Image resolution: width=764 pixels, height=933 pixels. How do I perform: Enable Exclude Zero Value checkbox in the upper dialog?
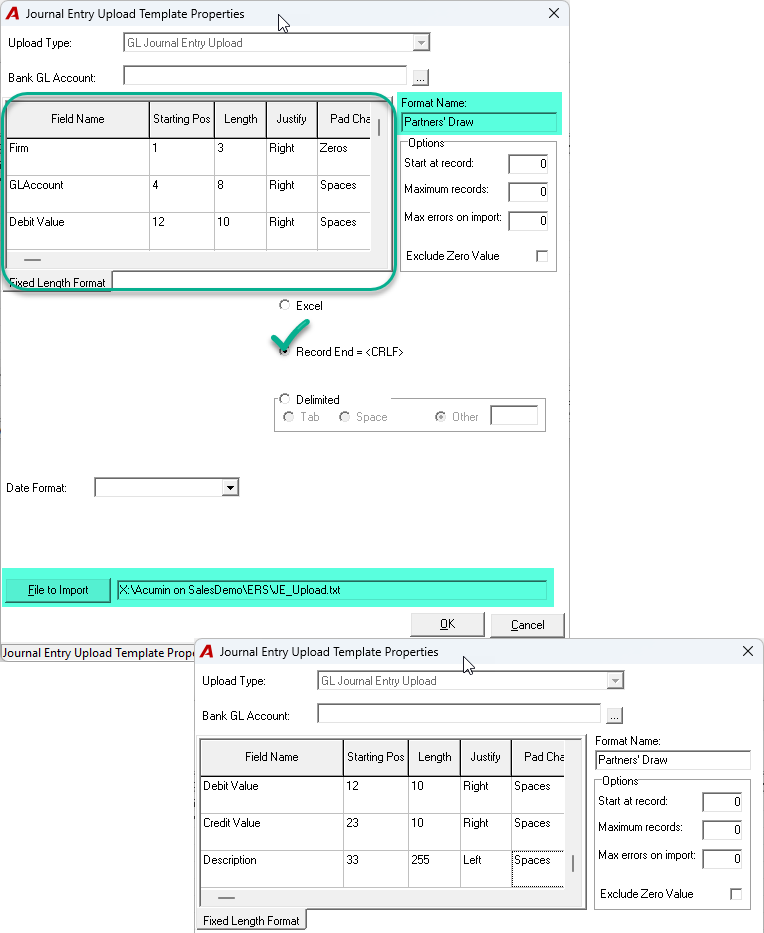tap(542, 256)
